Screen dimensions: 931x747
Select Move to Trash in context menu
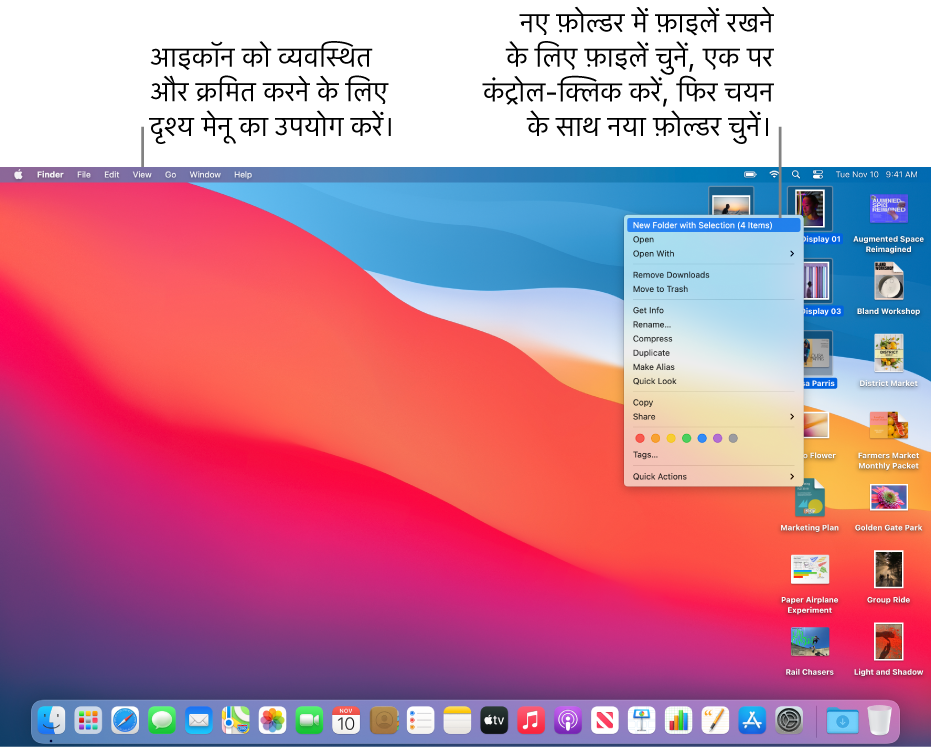713,289
